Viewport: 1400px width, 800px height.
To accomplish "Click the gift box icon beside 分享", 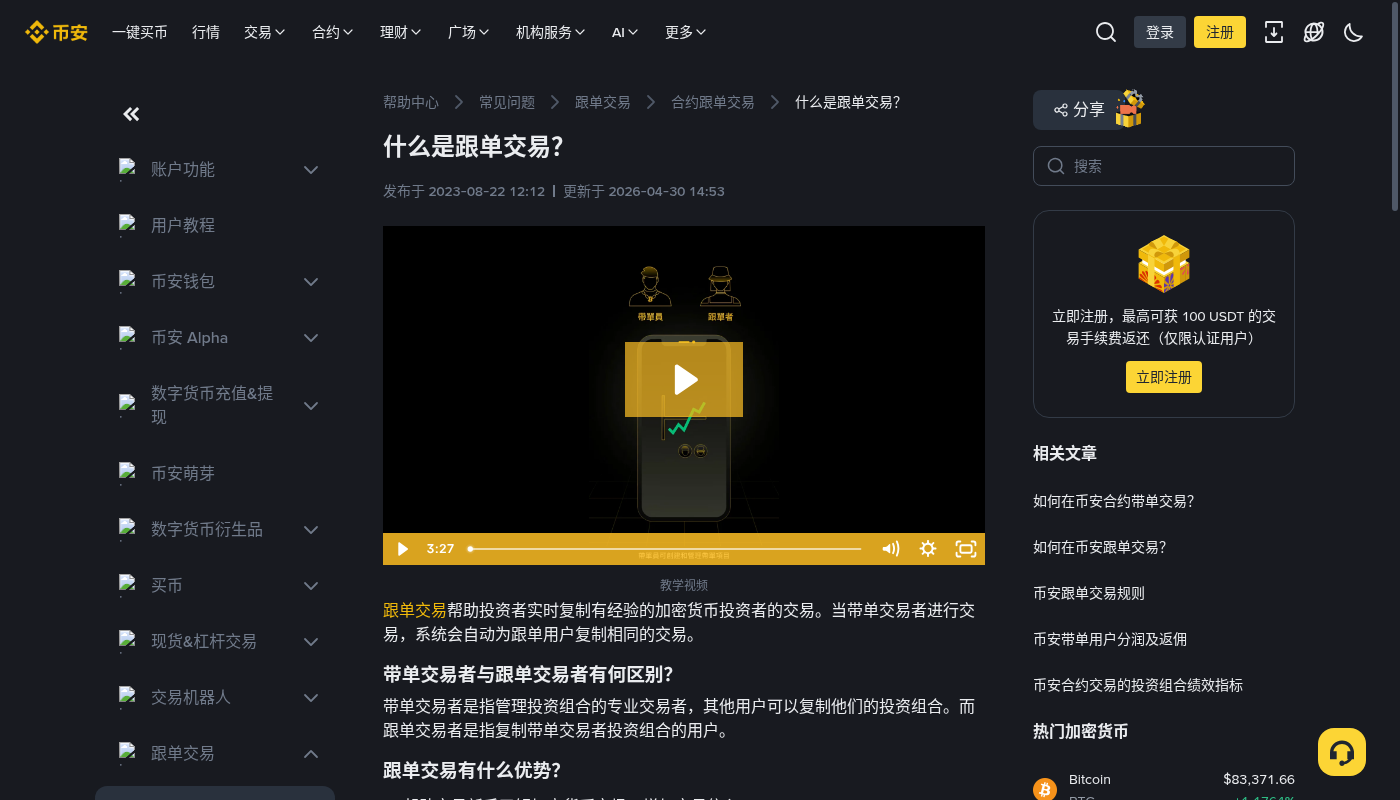I will (1129, 109).
